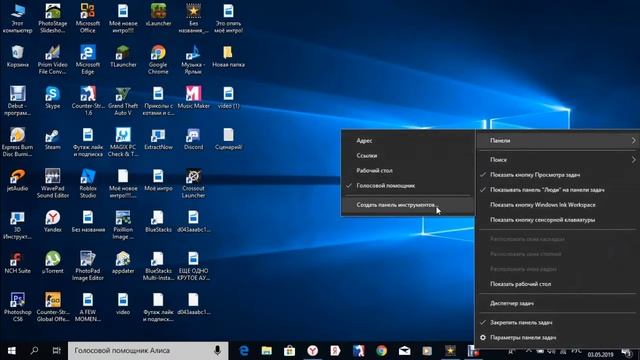Open Параметры панели задач entry

tap(557, 338)
